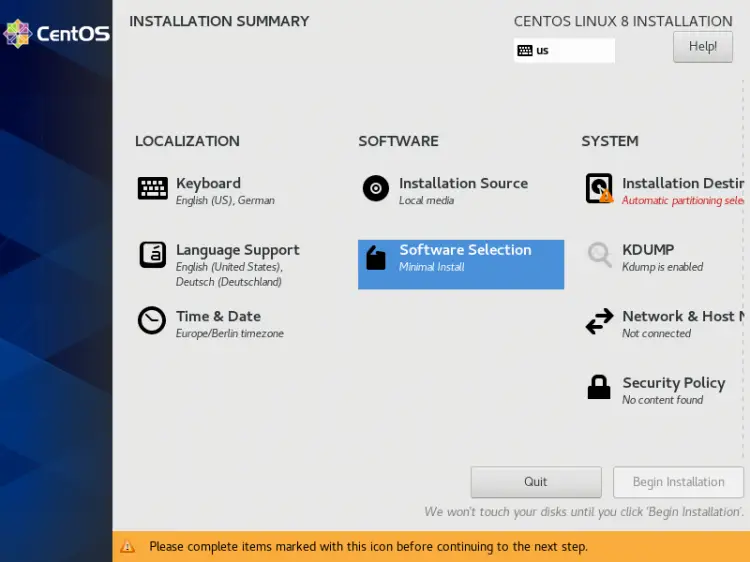750x562 pixels.
Task: Open Language Support via its icon
Action: point(153,254)
